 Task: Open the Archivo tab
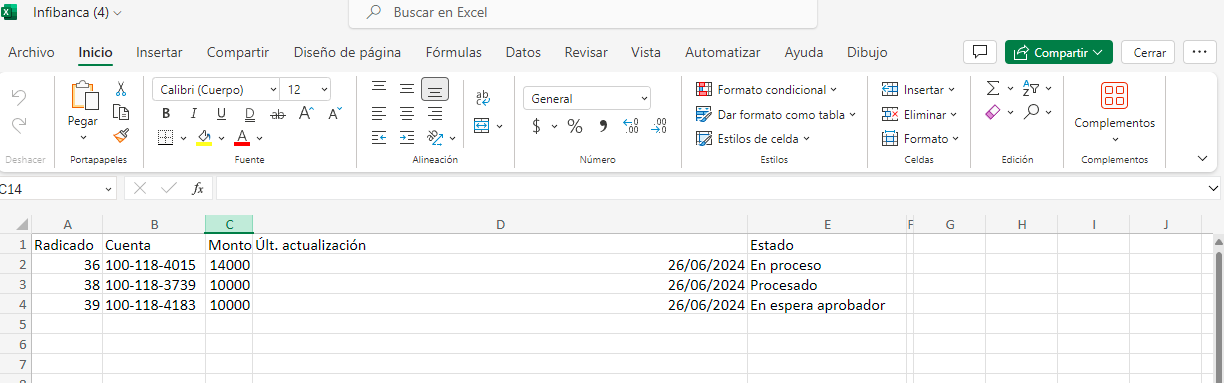[x=31, y=52]
